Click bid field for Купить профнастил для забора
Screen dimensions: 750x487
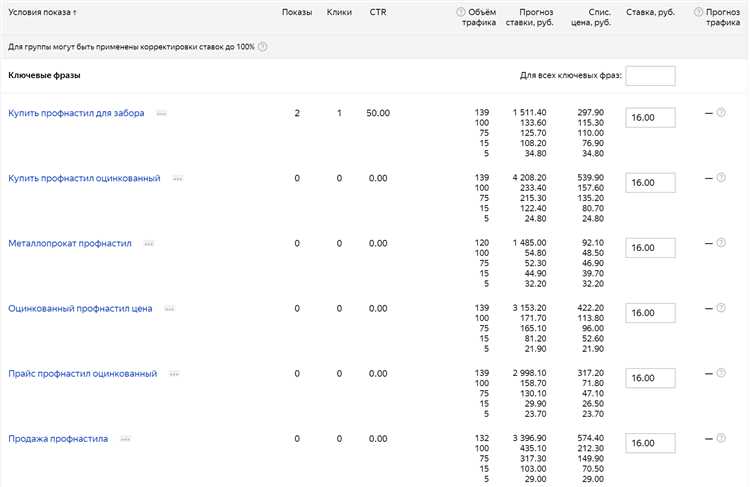click(650, 118)
